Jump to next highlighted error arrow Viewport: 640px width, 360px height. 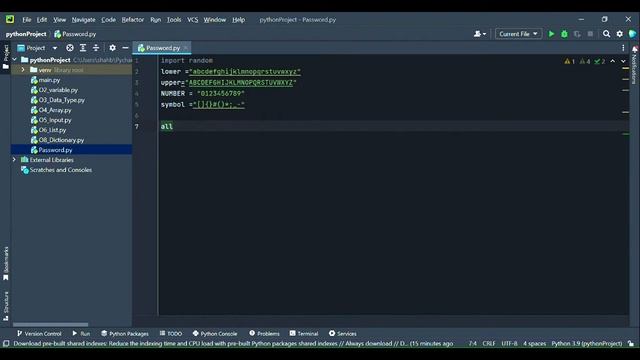click(623, 61)
